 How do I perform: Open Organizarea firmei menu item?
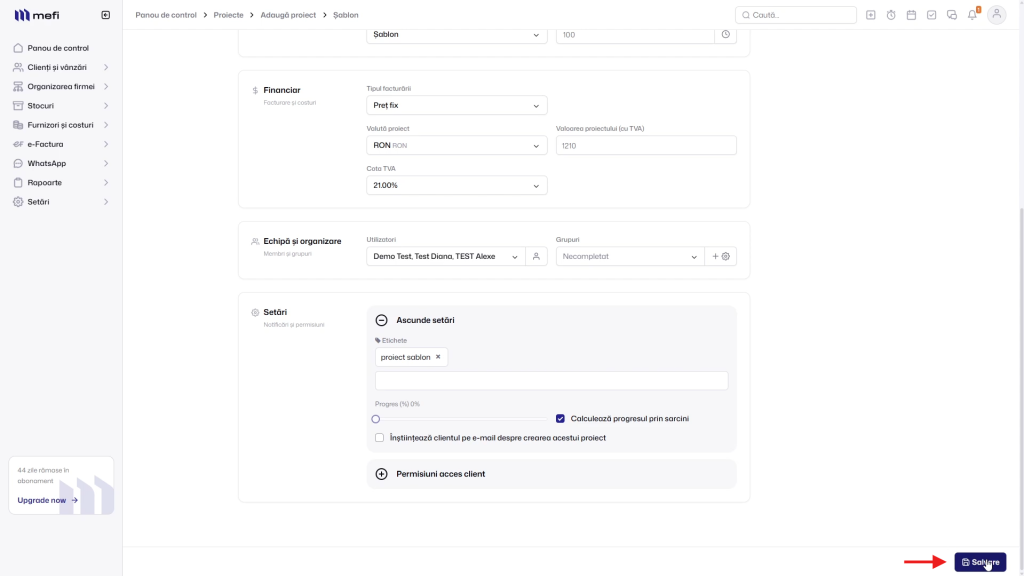pos(61,86)
